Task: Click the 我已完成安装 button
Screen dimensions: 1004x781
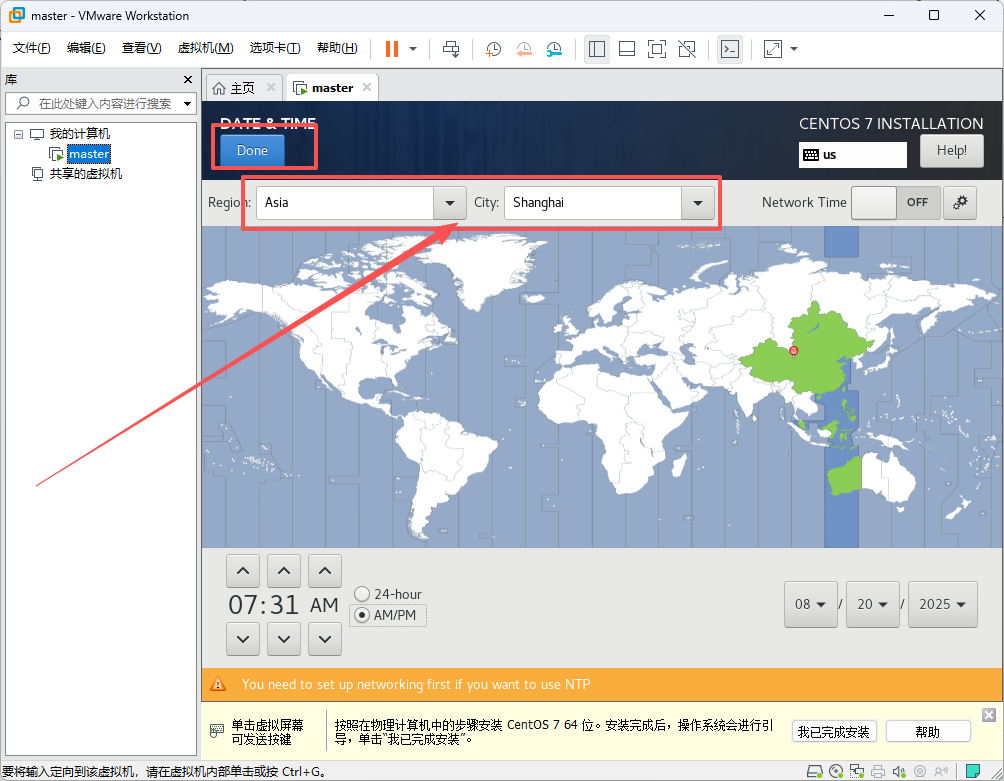Action: click(834, 732)
